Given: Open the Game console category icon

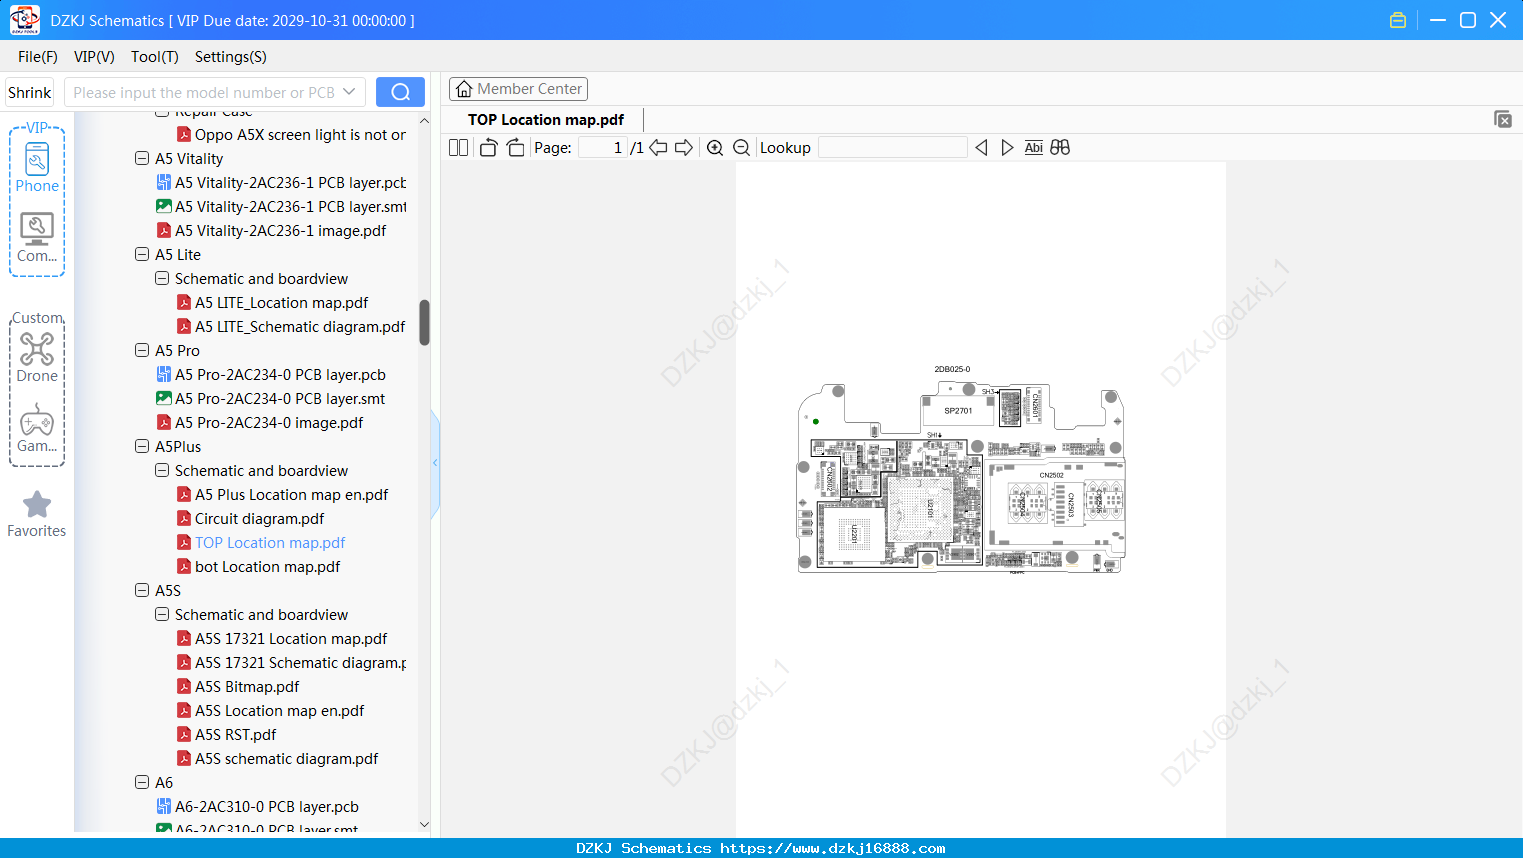Looking at the screenshot, I should point(37,428).
